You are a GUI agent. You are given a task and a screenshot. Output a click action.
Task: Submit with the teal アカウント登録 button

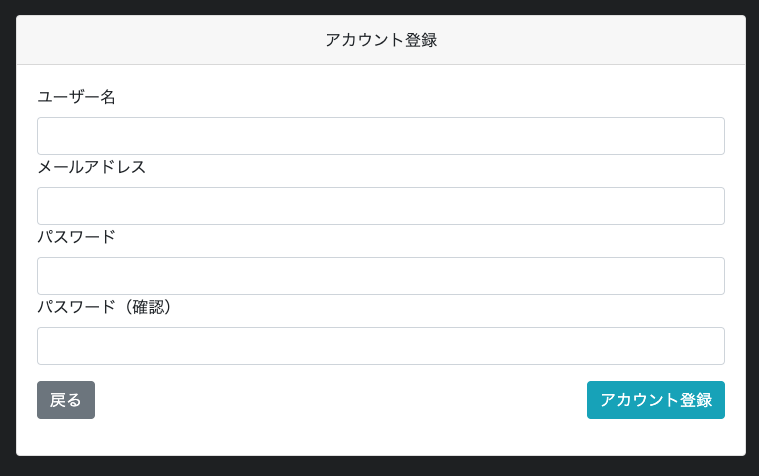click(x=655, y=400)
